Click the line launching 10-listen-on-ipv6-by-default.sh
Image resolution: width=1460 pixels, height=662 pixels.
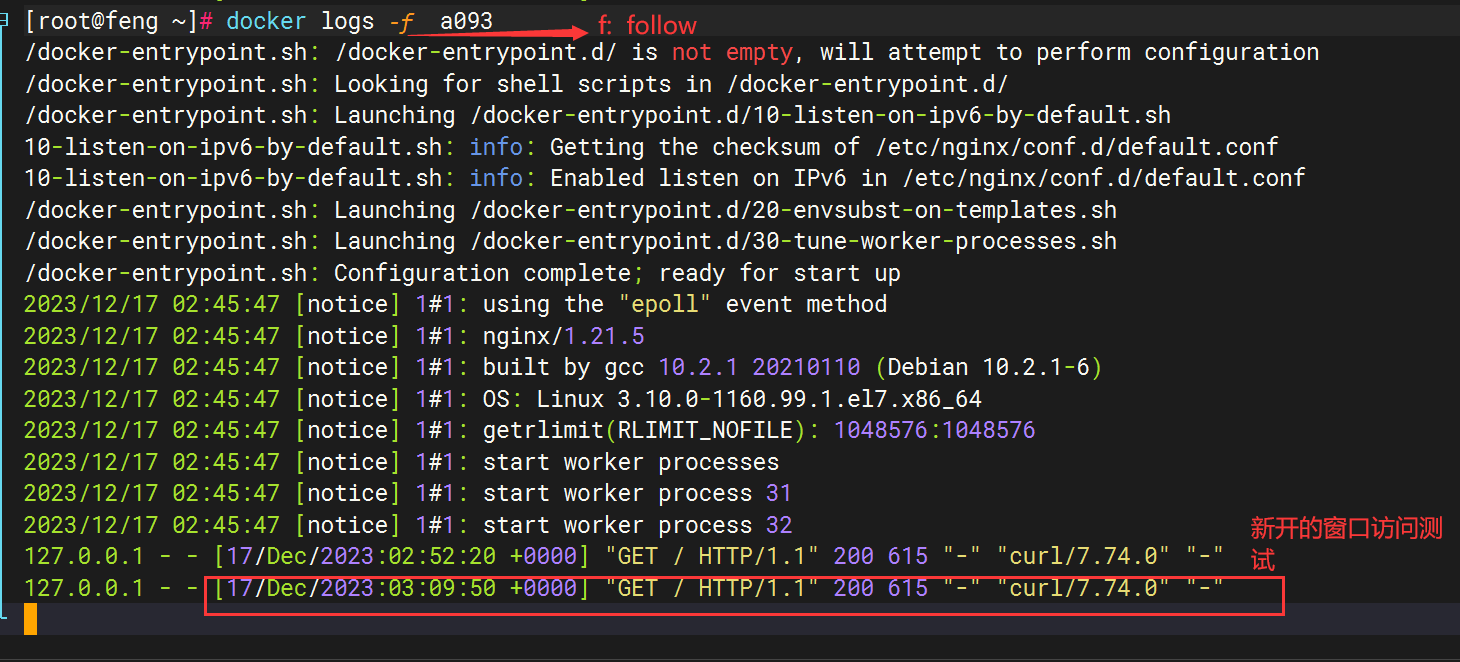click(x=598, y=116)
